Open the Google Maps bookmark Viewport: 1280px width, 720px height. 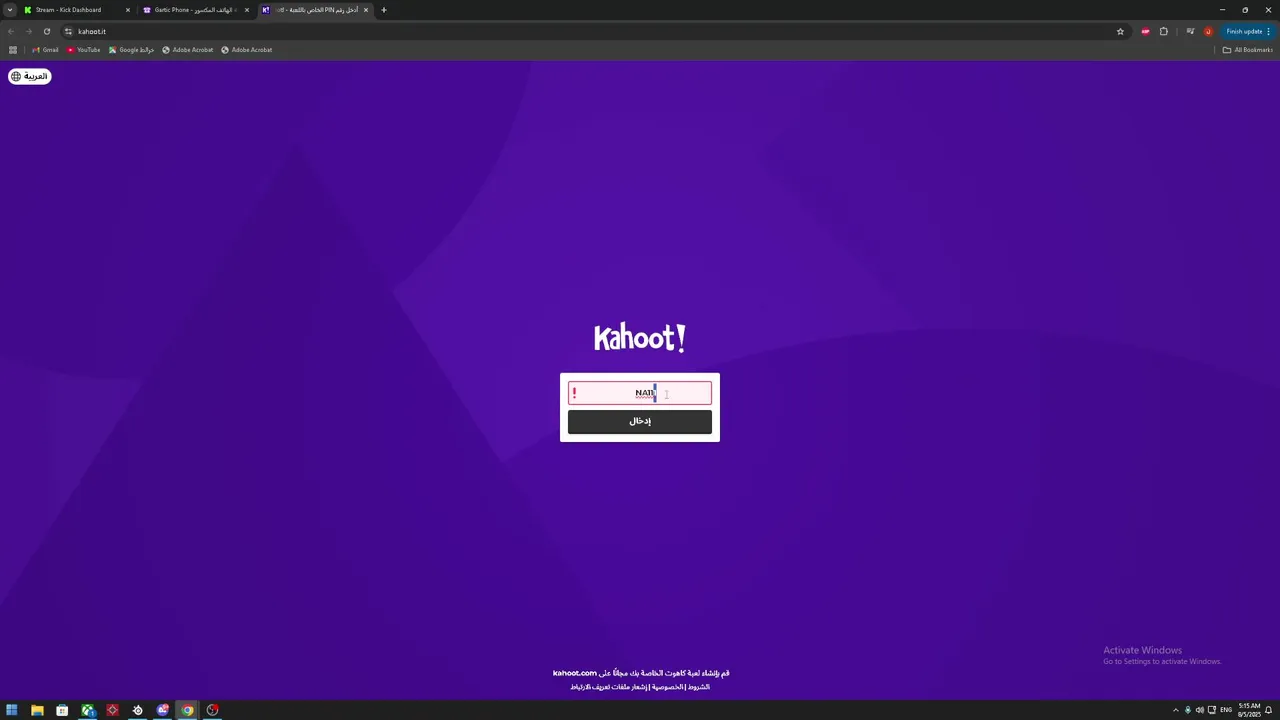(131, 50)
